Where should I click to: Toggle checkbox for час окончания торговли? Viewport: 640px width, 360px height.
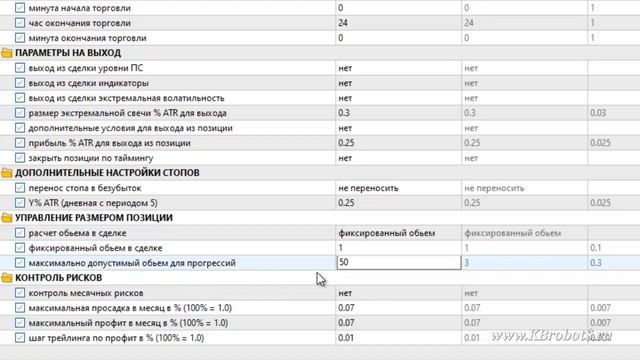[20, 23]
